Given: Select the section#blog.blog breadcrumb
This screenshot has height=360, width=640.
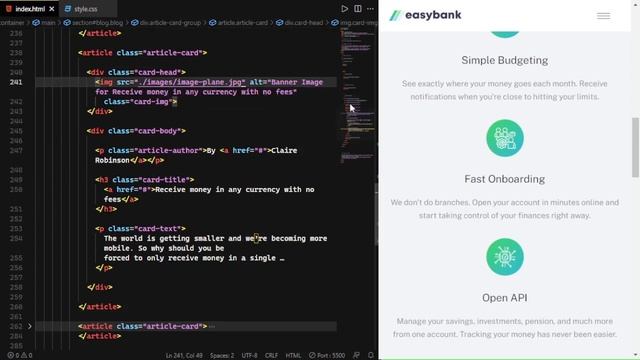Looking at the screenshot, I should (93, 23).
